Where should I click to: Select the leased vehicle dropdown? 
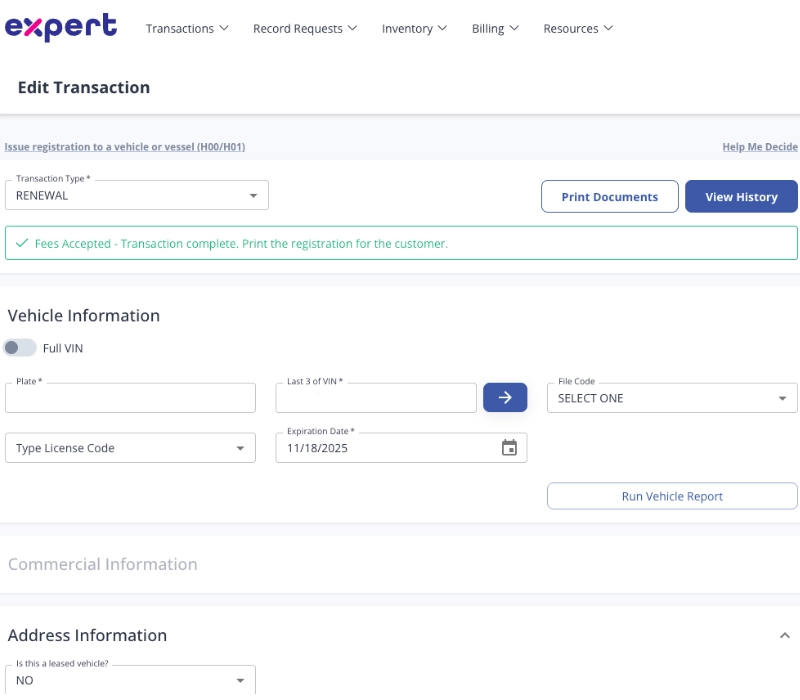[130, 680]
